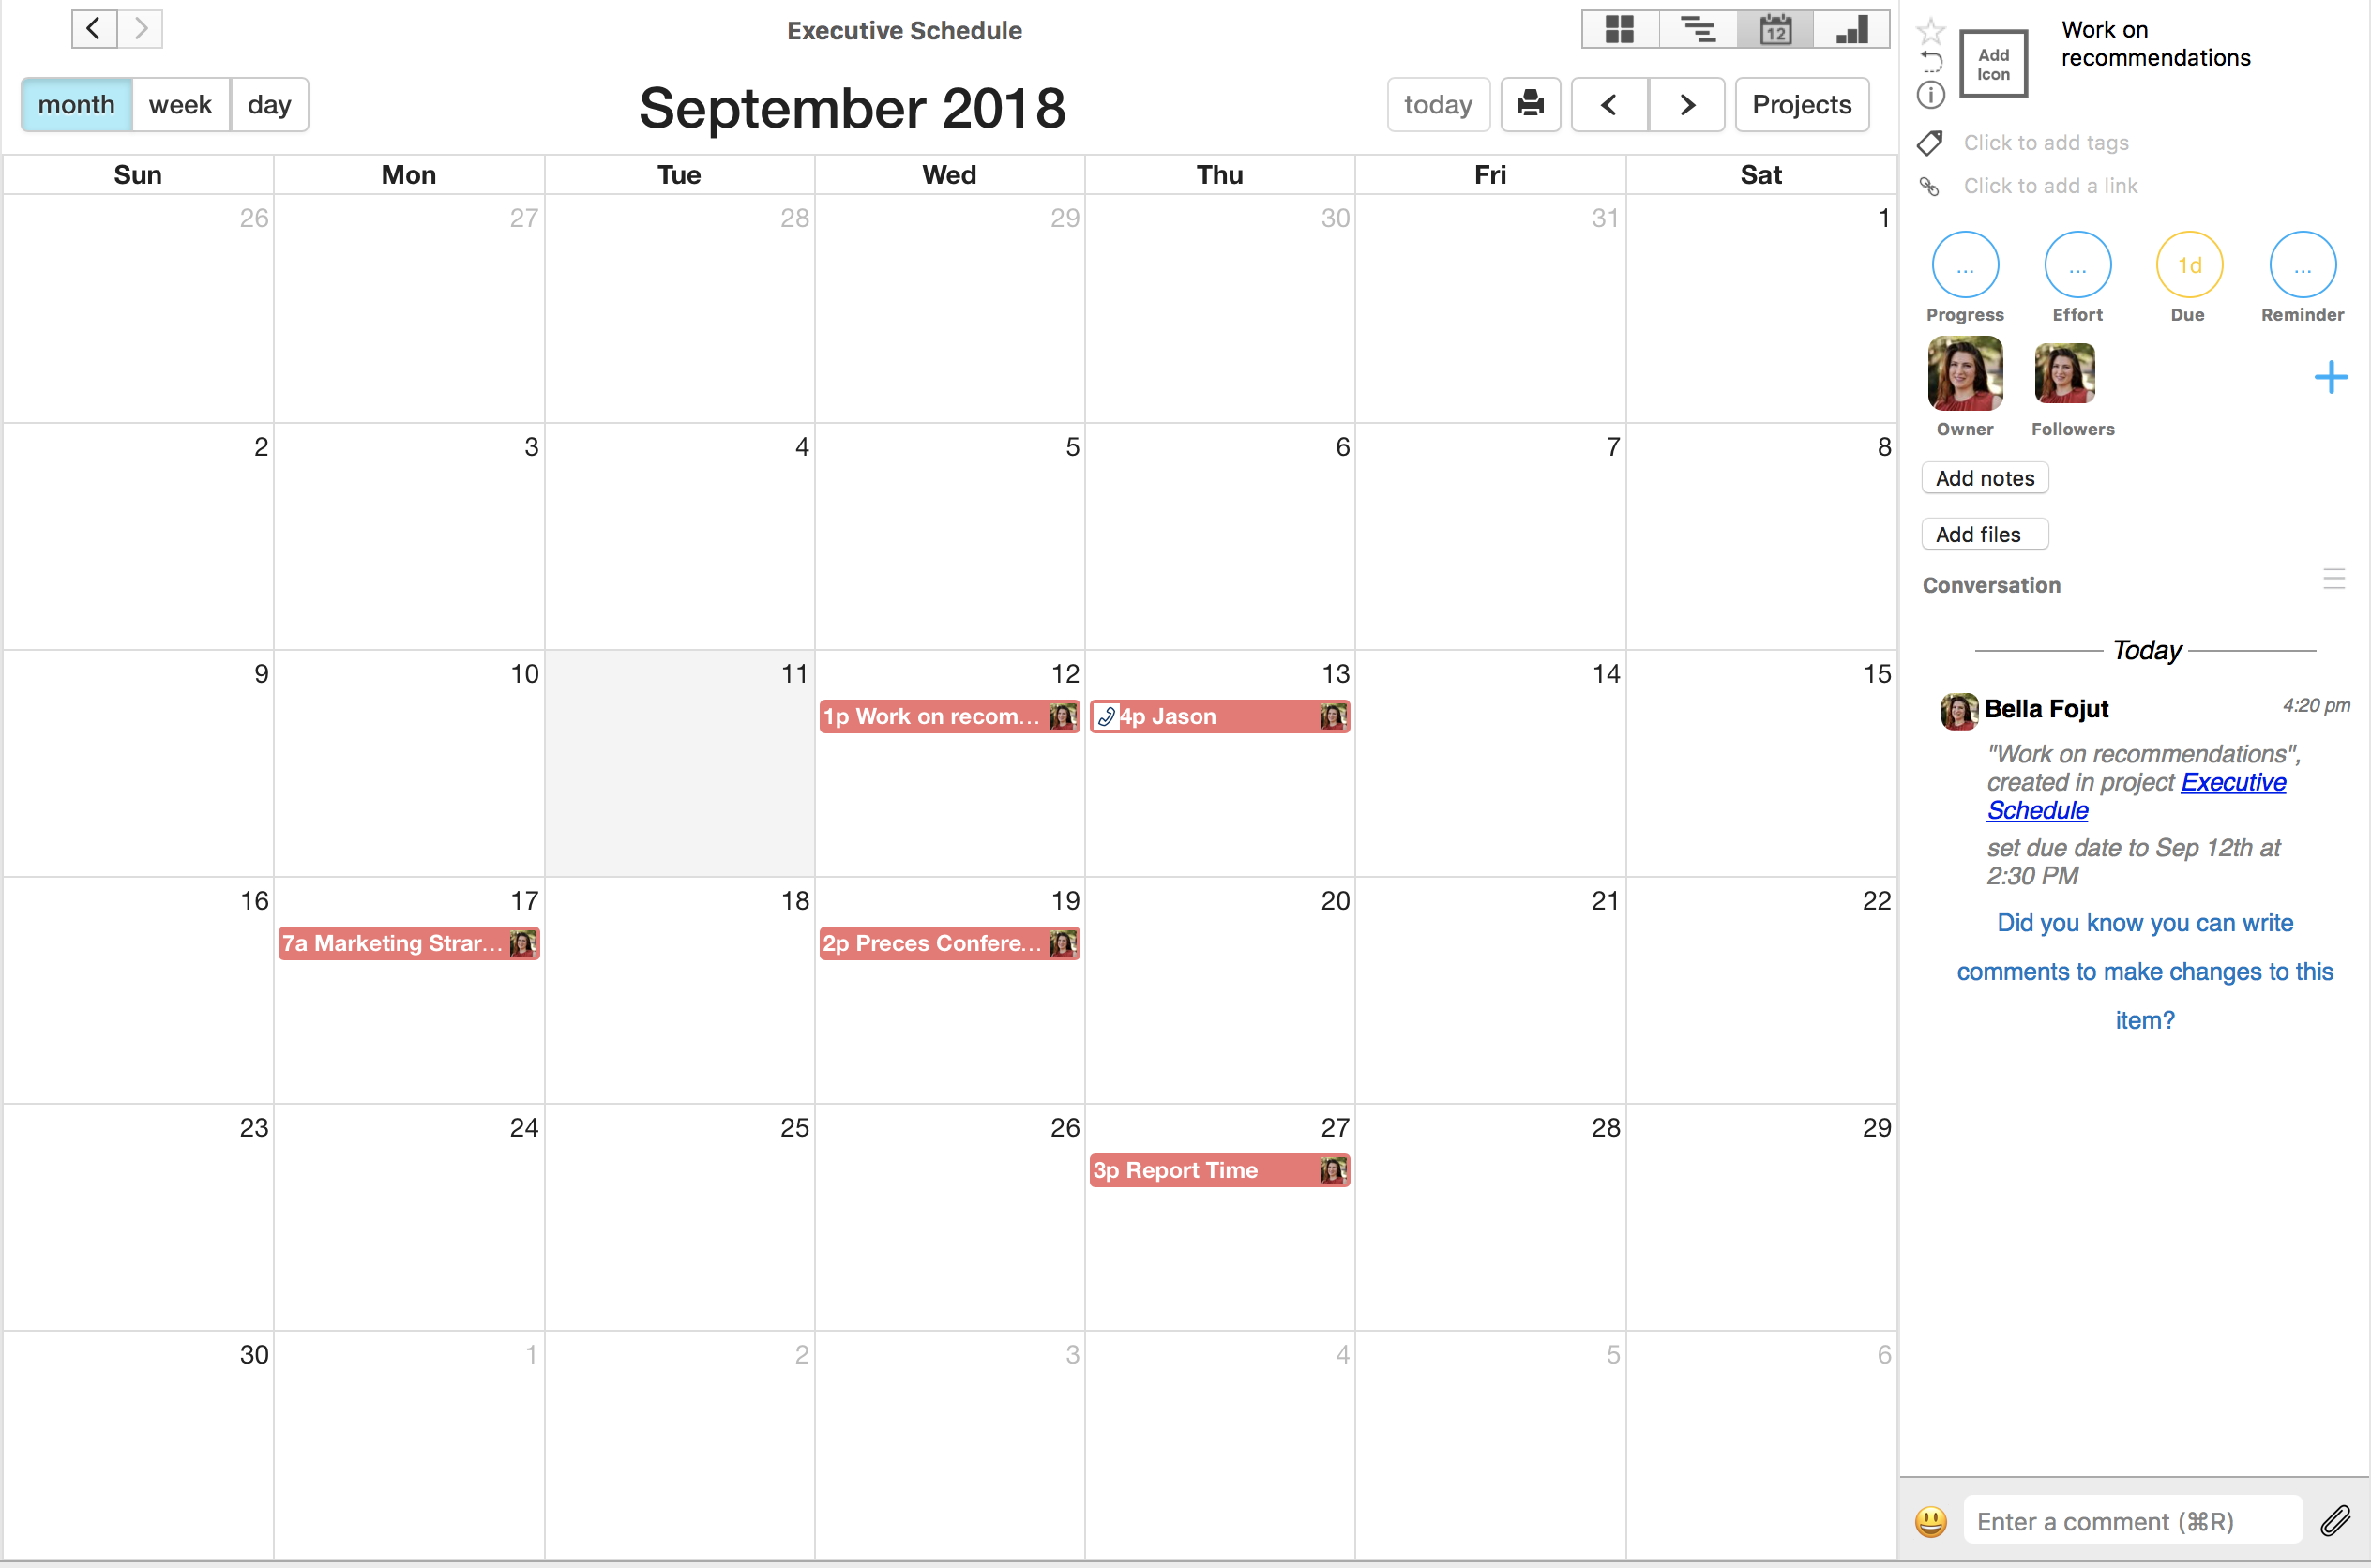Click the month view toggle

coord(75,105)
